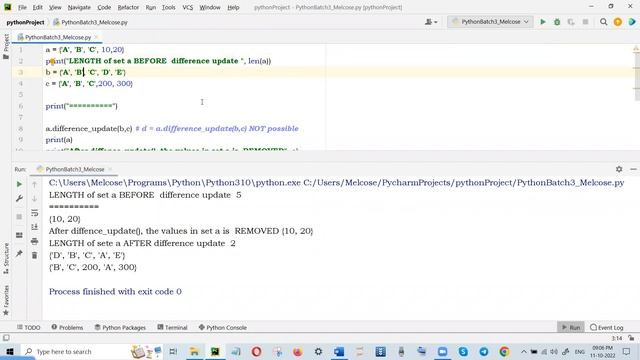
Task: Stop button in the top toolbar
Action: [585, 22]
